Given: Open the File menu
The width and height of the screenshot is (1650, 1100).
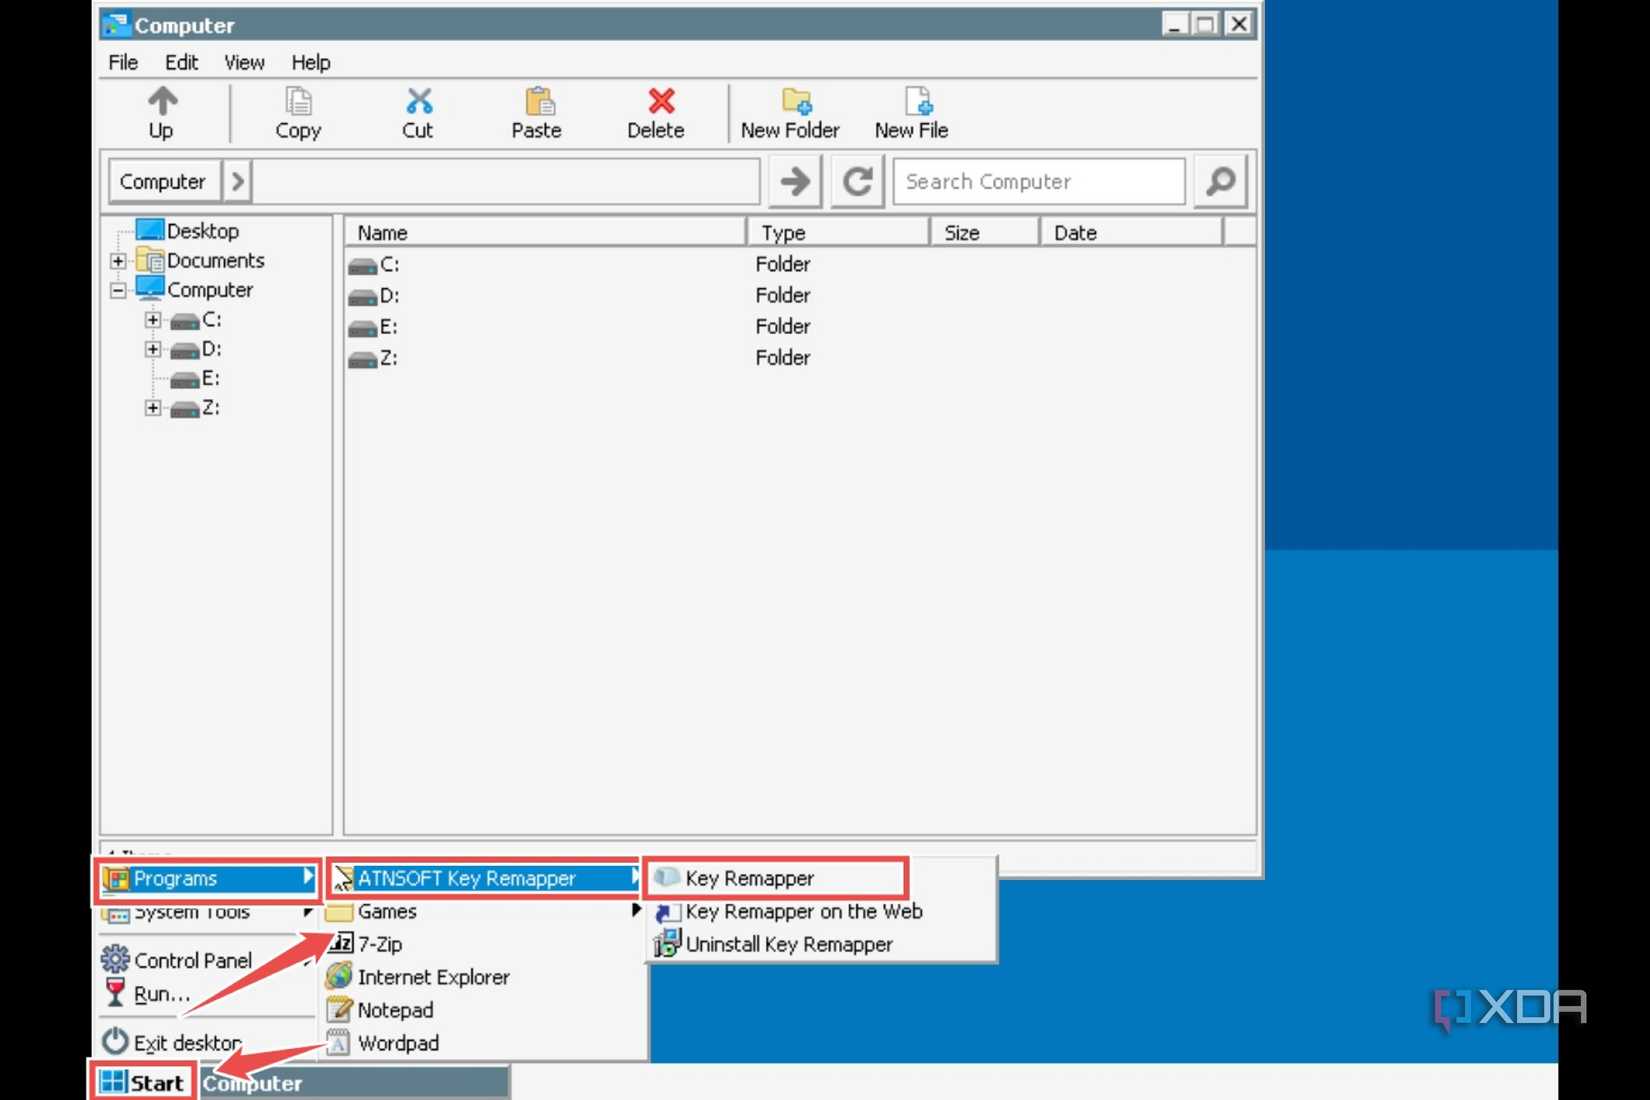Looking at the screenshot, I should click(x=123, y=62).
